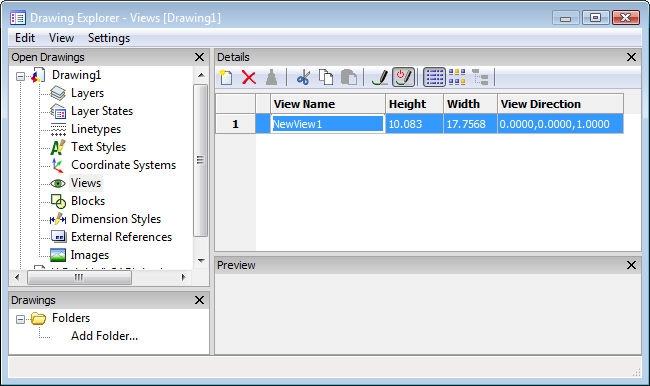Switch to icon view mode

click(457, 78)
